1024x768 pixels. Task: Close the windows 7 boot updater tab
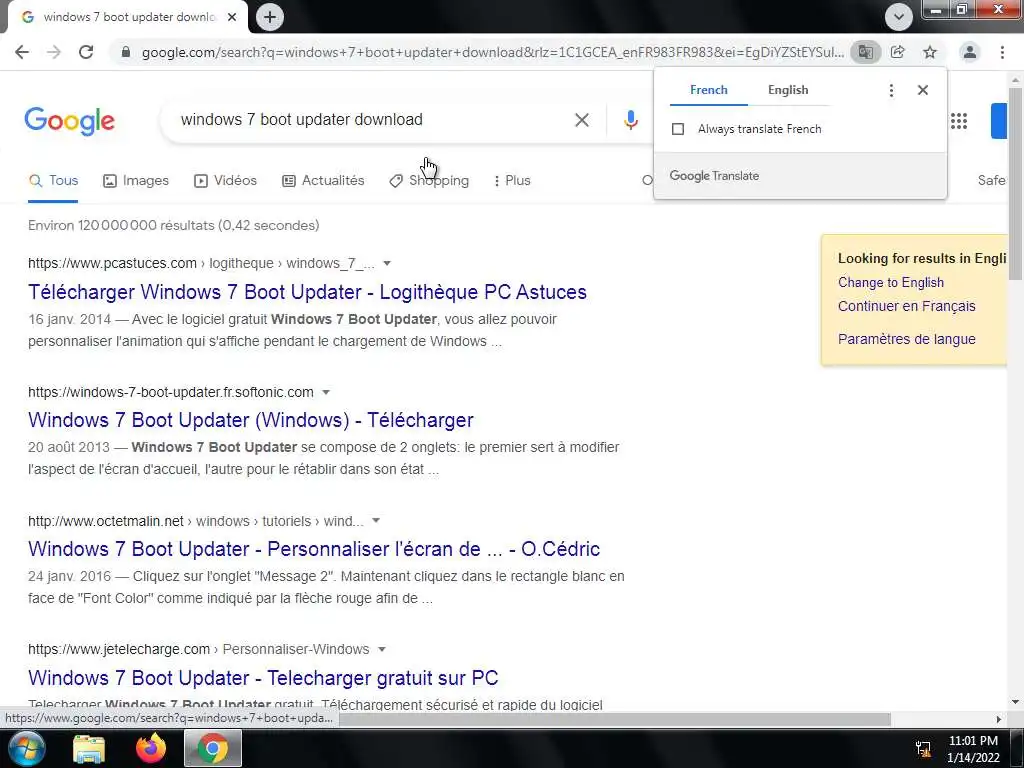(232, 17)
